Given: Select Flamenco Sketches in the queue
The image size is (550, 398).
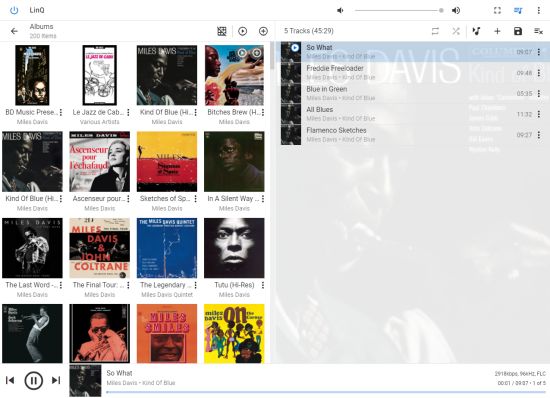Looking at the screenshot, I should coord(414,135).
